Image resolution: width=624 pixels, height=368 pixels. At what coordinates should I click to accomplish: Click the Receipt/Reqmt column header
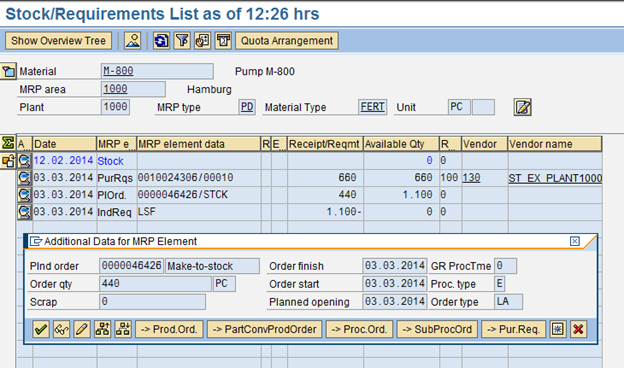(x=325, y=144)
